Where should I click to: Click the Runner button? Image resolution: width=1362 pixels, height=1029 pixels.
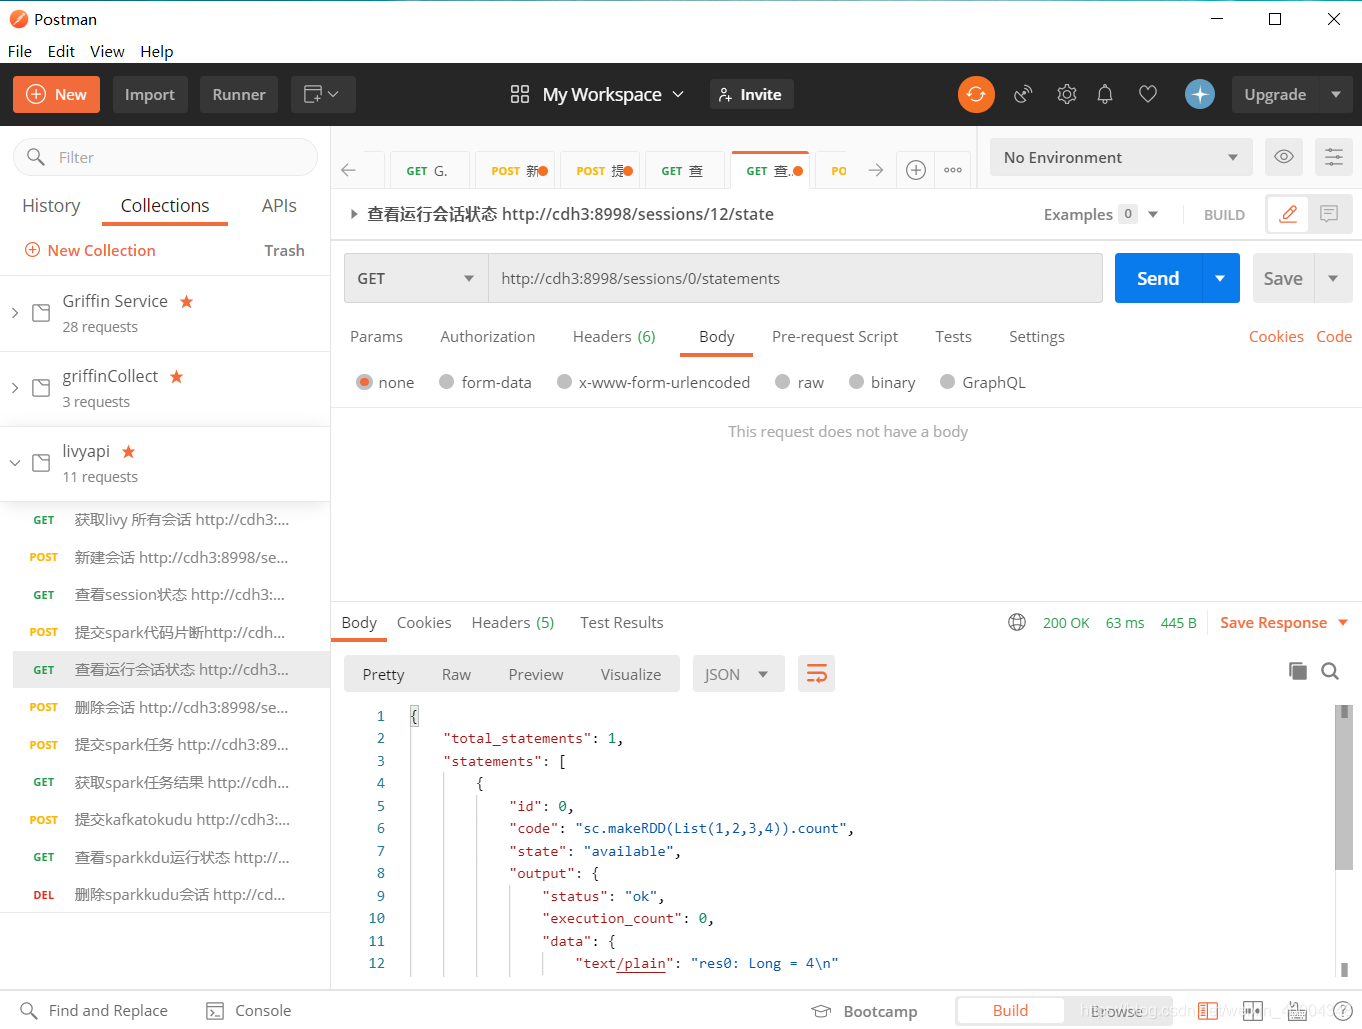[x=239, y=94]
